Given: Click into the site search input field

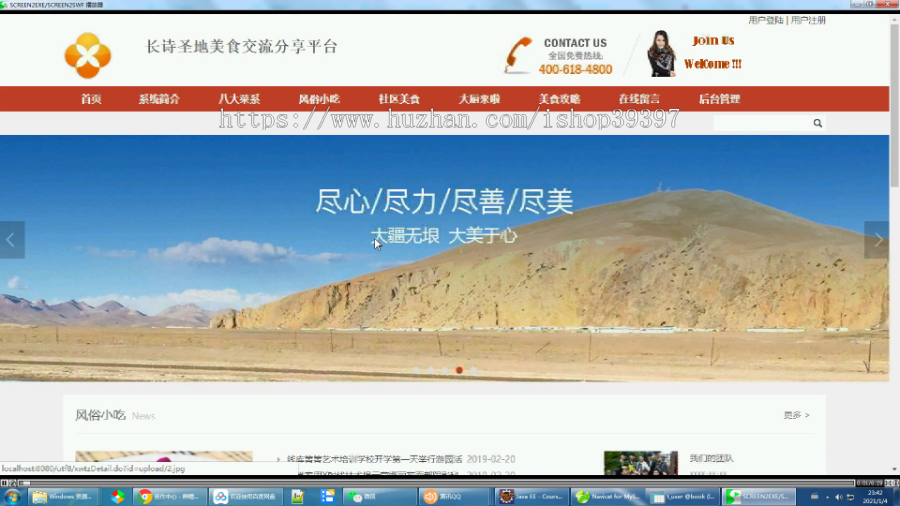Looking at the screenshot, I should (x=762, y=123).
